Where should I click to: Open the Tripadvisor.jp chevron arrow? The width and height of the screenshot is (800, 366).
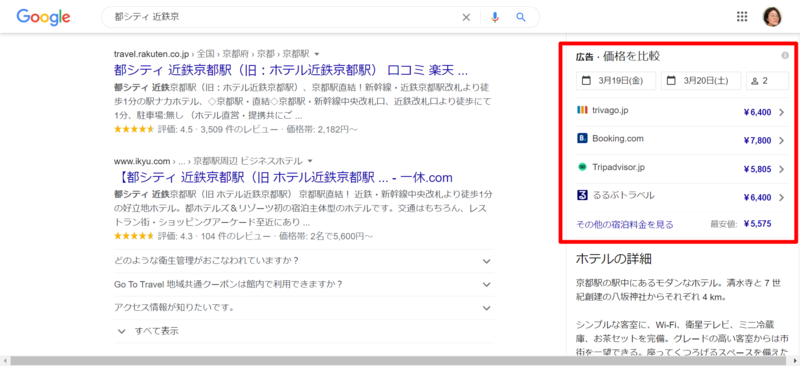click(781, 169)
